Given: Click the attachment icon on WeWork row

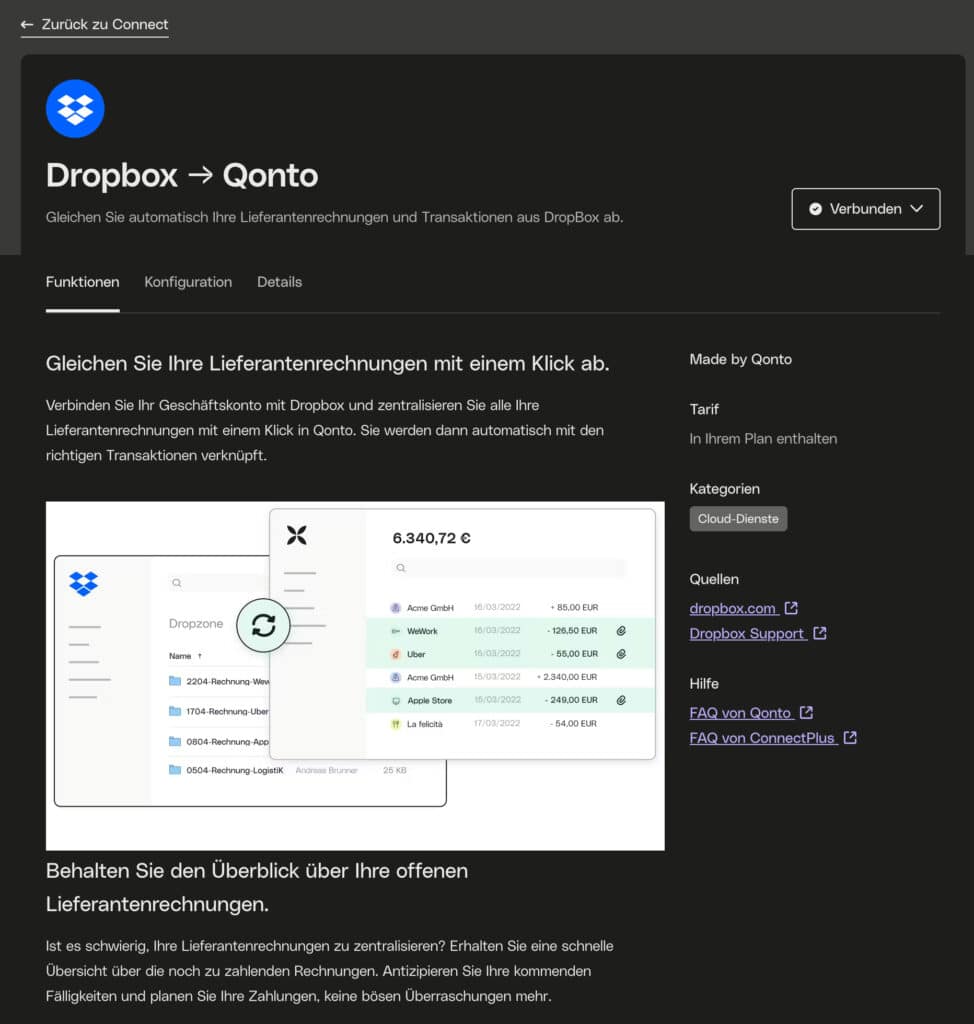Looking at the screenshot, I should [621, 631].
